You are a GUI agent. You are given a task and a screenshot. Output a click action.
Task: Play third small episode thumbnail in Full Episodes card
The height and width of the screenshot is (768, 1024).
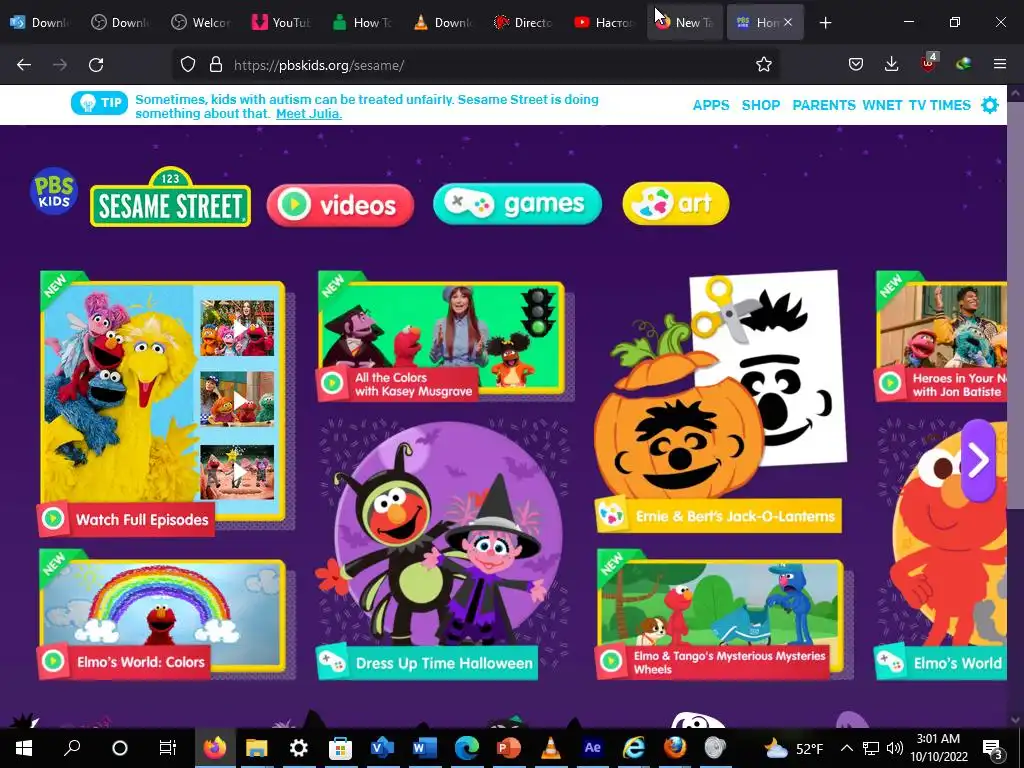pos(237,472)
